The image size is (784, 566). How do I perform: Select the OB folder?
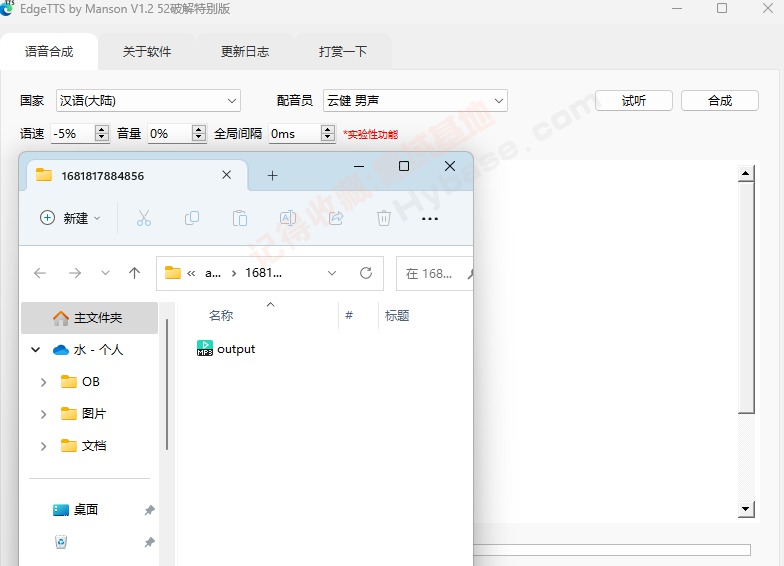tap(80, 382)
